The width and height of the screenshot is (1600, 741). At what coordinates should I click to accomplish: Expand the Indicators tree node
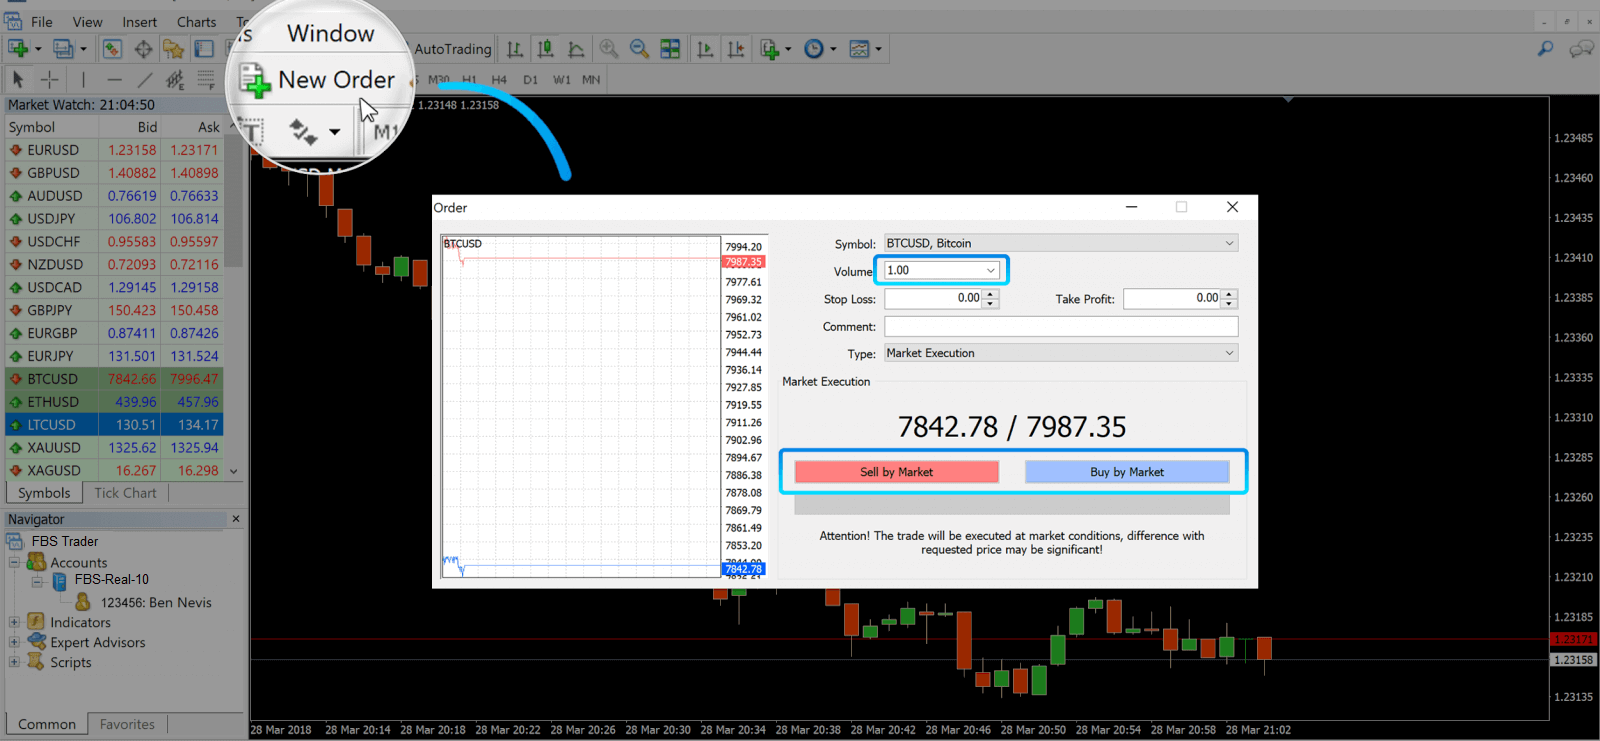[x=14, y=622]
